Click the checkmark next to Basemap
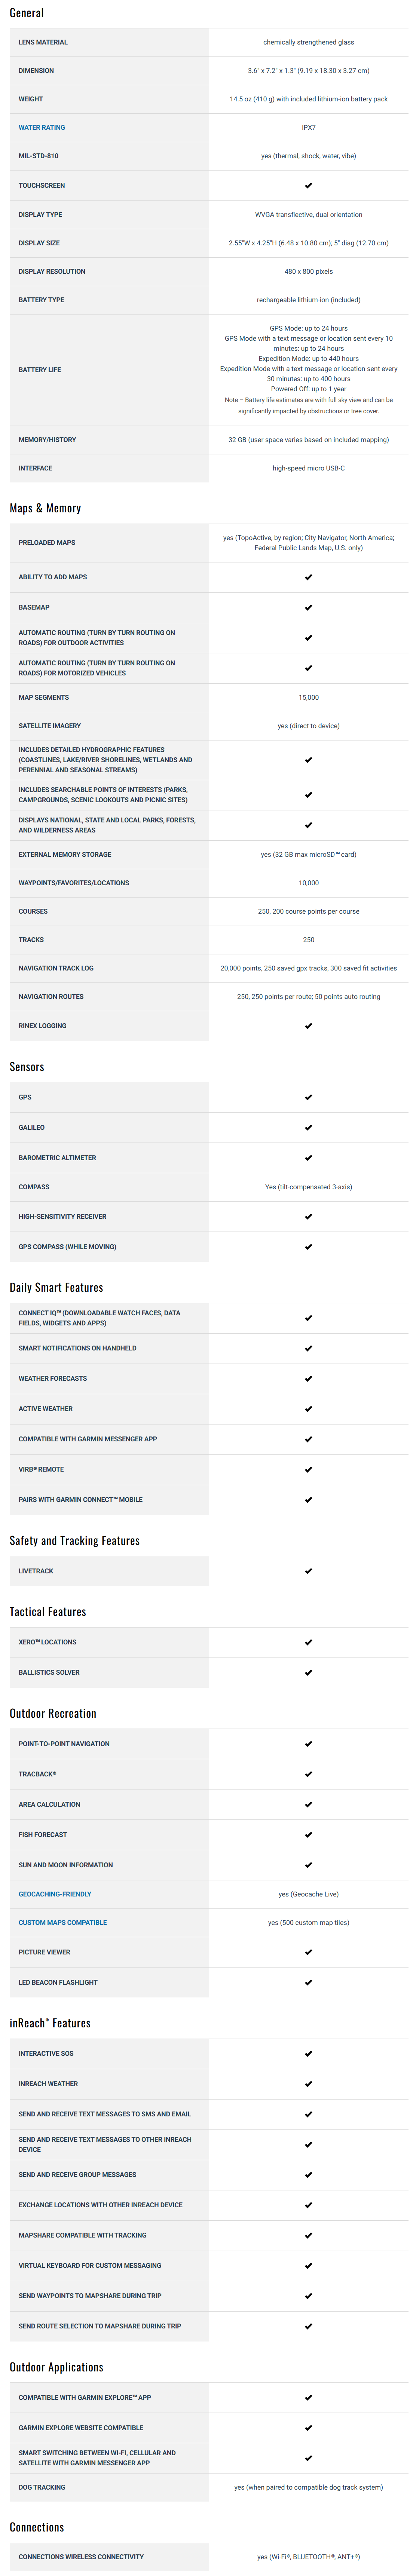 pos(308,607)
